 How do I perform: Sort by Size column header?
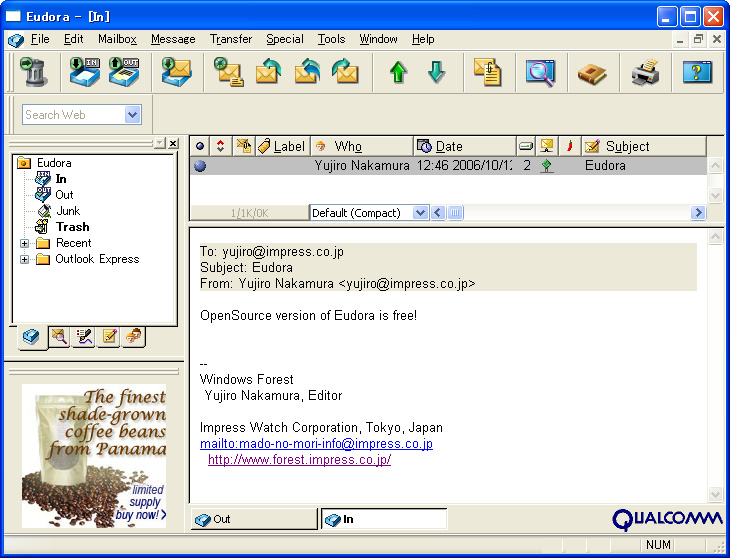click(526, 146)
